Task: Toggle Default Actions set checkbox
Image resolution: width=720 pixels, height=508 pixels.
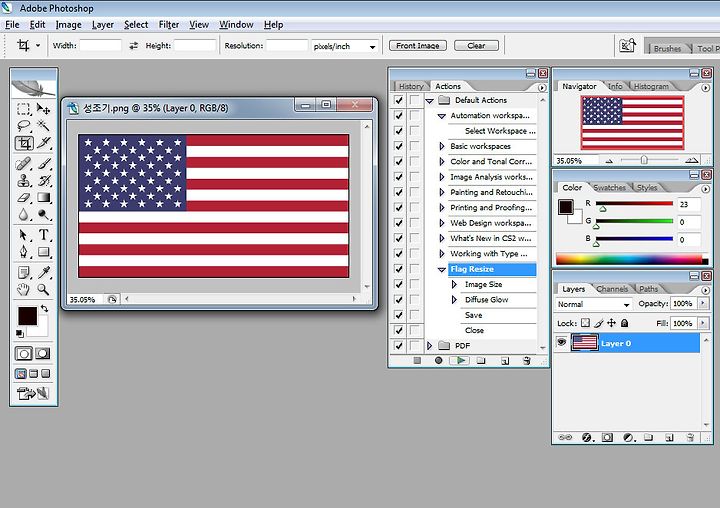Action: pos(399,100)
